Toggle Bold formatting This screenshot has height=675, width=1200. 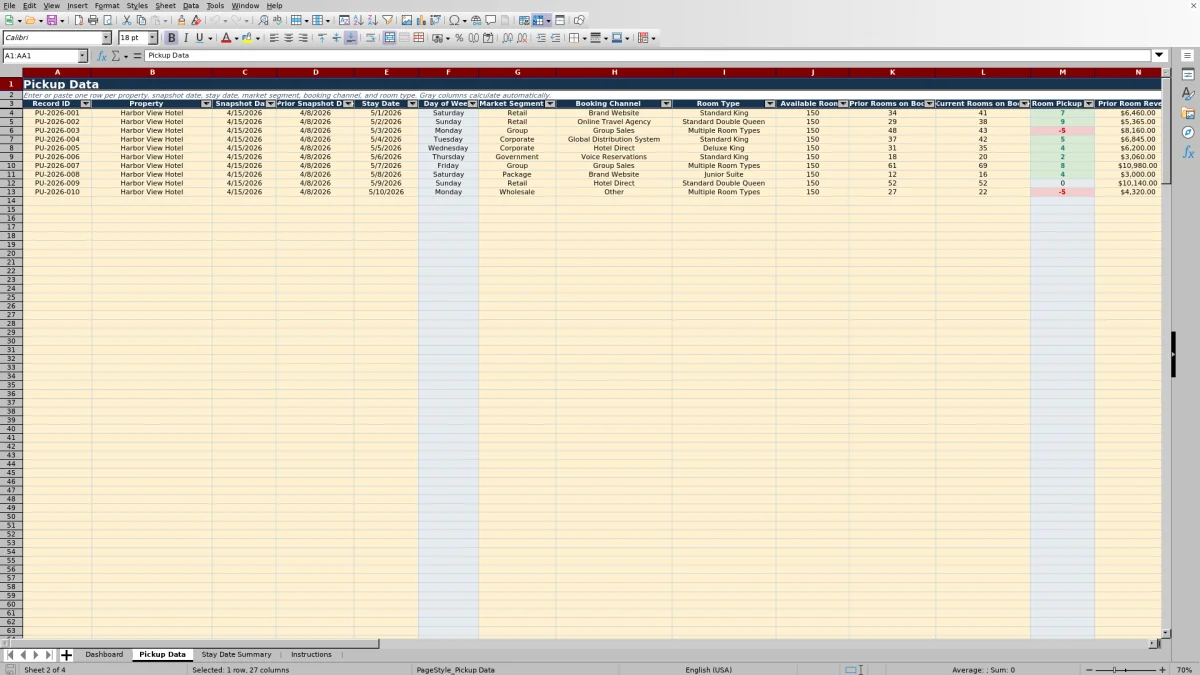tap(171, 38)
